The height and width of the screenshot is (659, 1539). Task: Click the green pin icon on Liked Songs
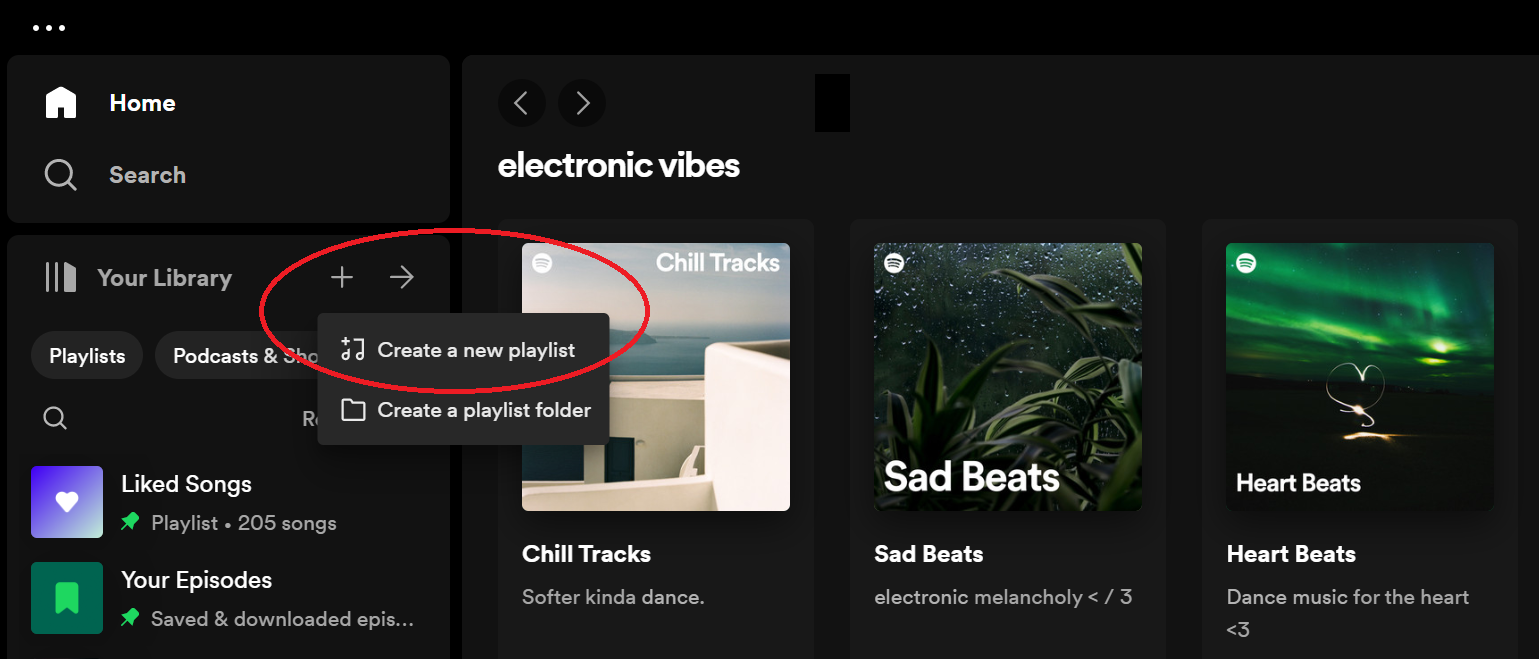point(131,522)
